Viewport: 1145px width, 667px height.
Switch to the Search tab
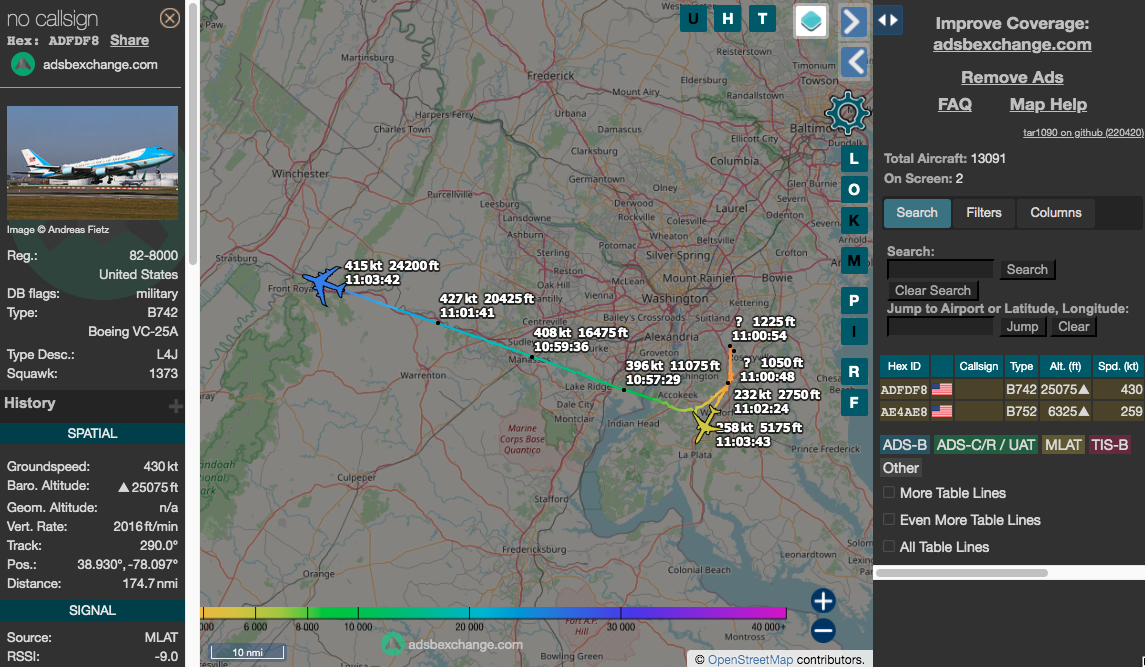pos(917,213)
